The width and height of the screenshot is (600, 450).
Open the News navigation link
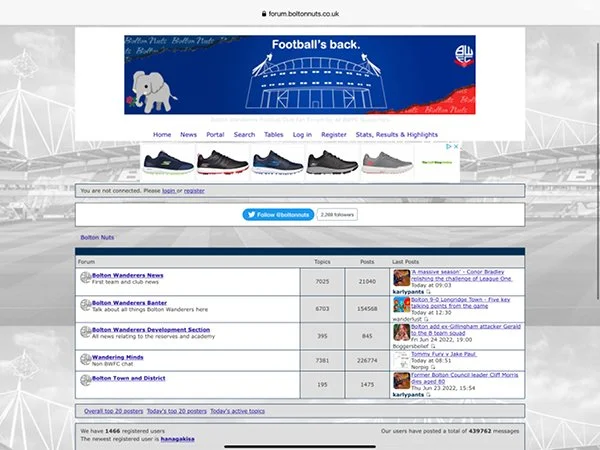point(188,135)
